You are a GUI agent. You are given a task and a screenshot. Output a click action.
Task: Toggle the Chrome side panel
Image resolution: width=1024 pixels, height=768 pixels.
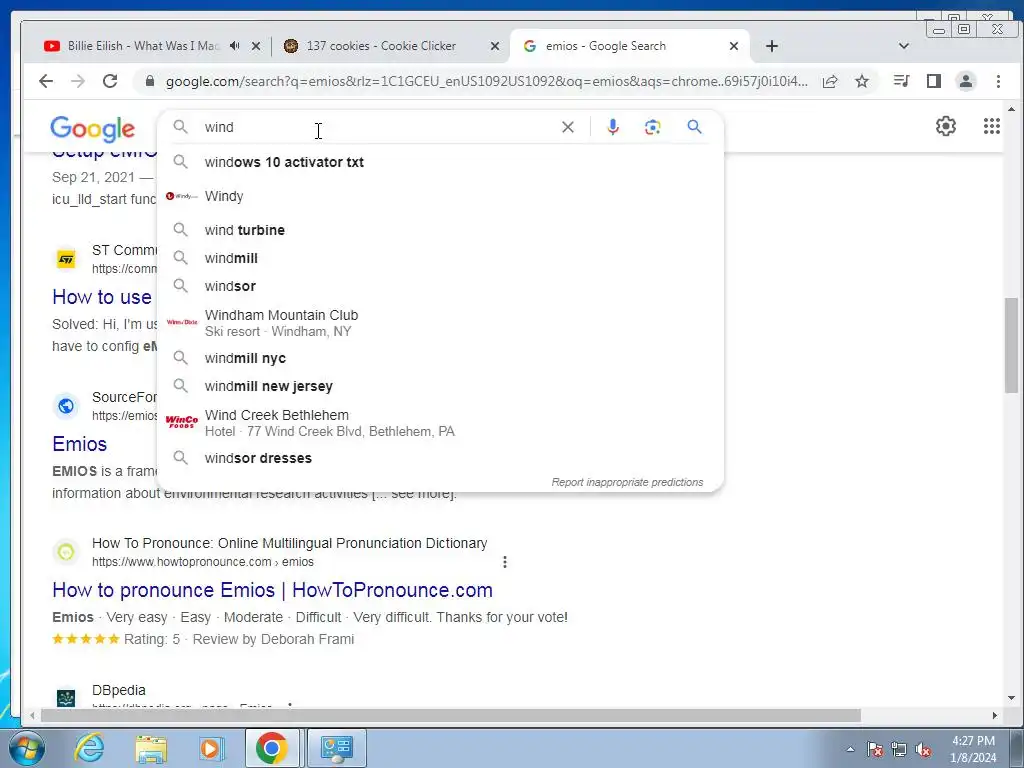coord(934,81)
